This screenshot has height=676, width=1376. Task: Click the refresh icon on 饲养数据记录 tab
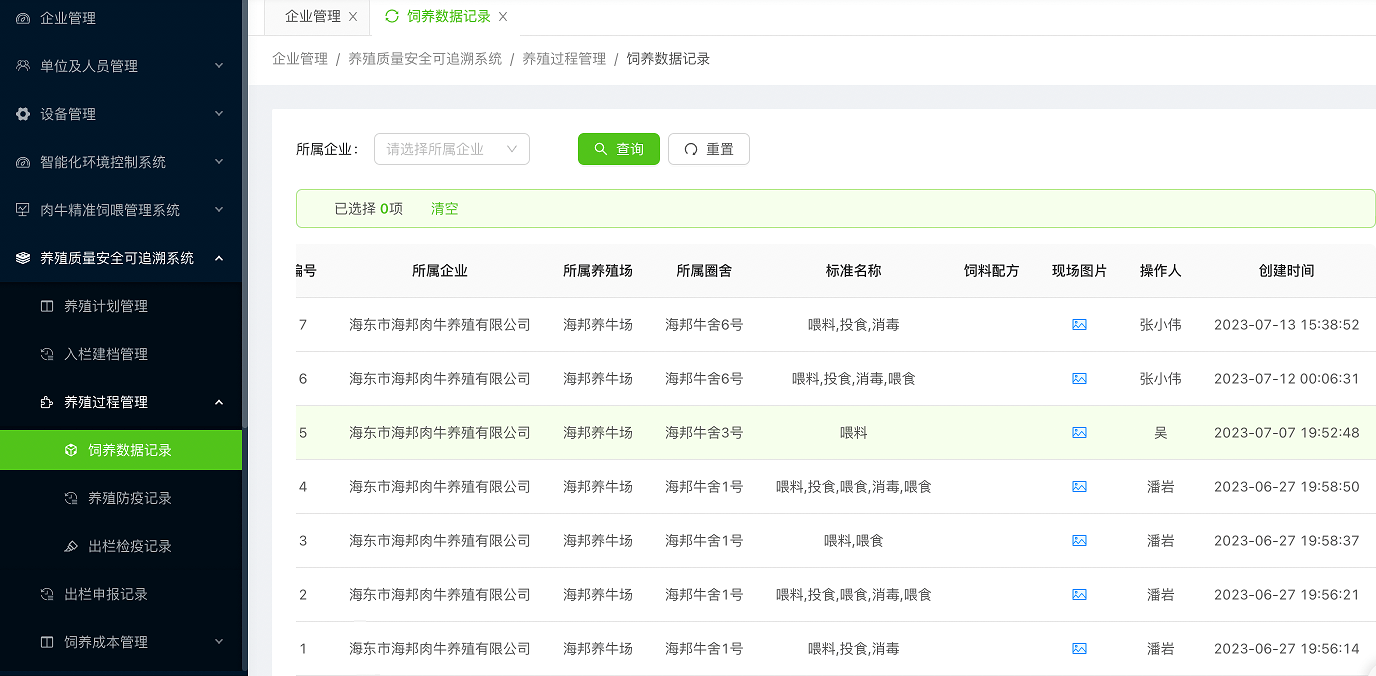click(391, 17)
